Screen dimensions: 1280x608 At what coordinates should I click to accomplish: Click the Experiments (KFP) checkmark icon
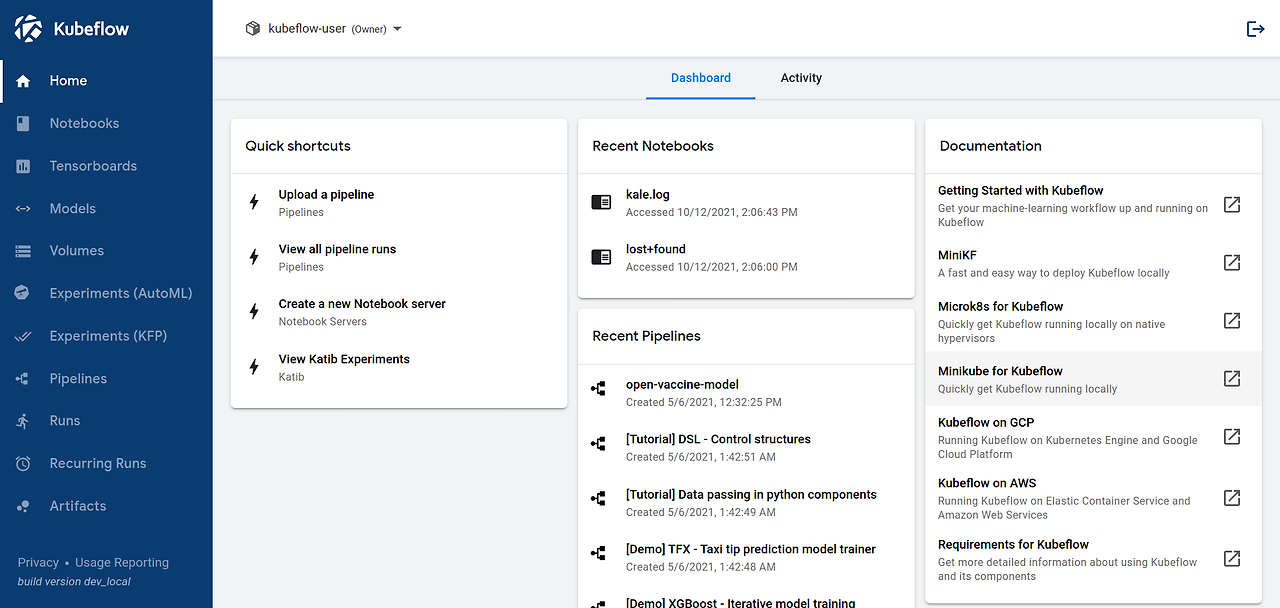click(x=23, y=336)
